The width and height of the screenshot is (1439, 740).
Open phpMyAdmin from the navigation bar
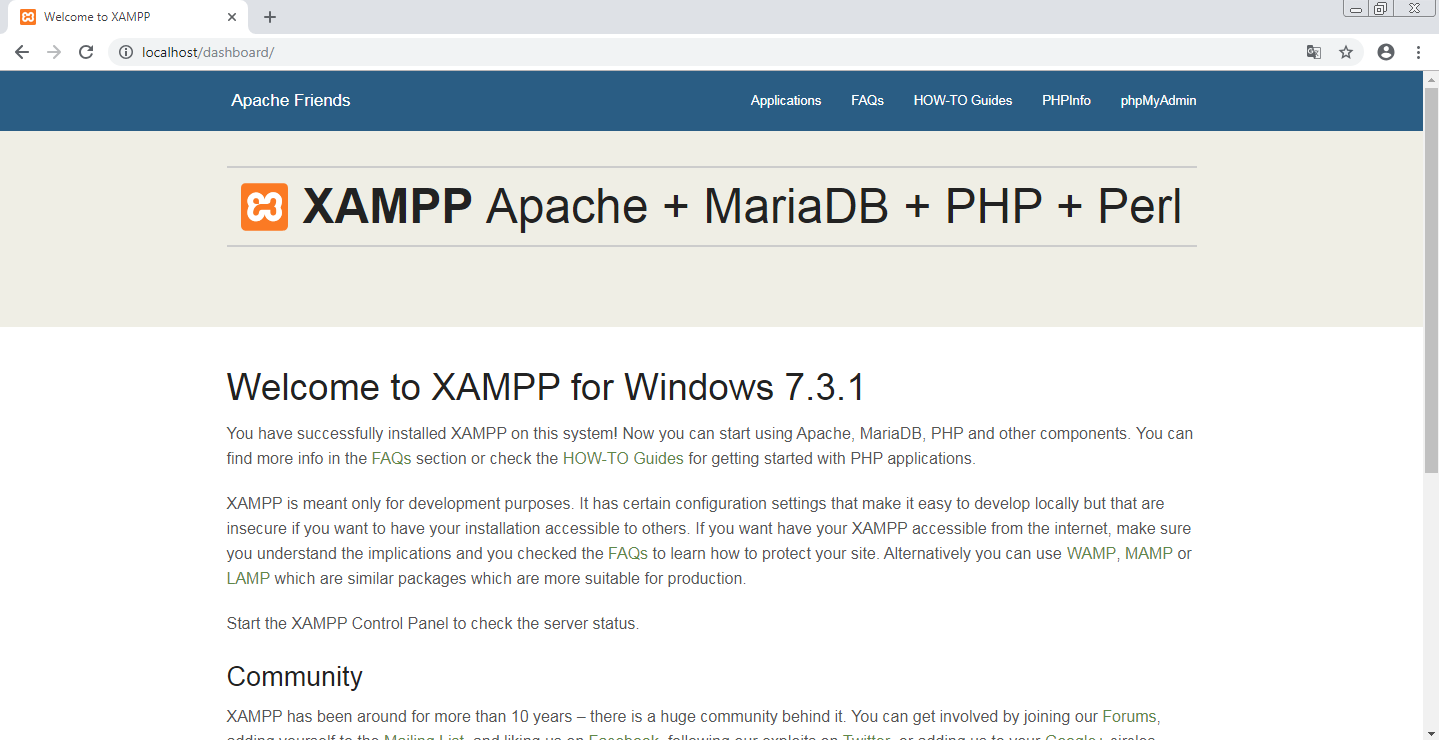1157,100
